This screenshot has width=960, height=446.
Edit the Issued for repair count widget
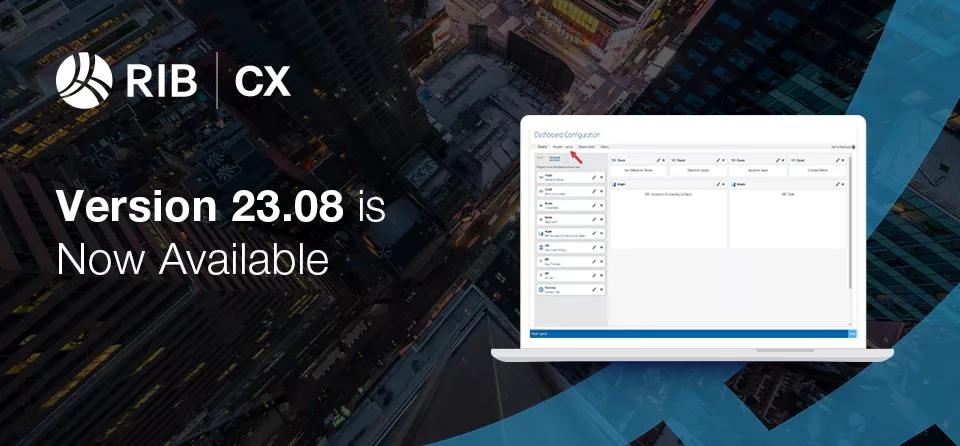778,160
